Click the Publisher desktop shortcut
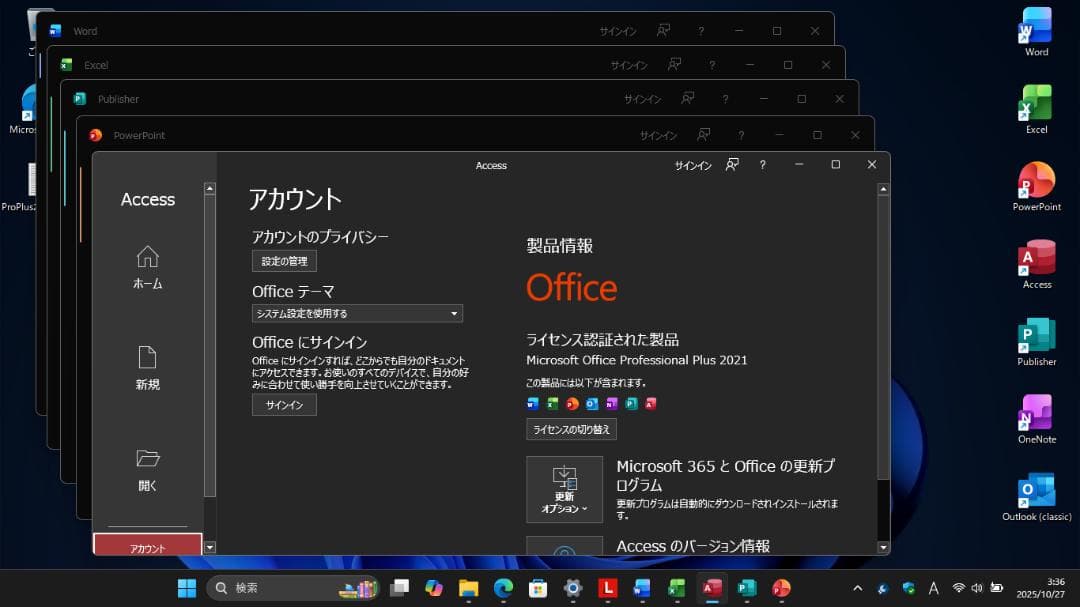This screenshot has height=607, width=1080. click(x=1036, y=341)
